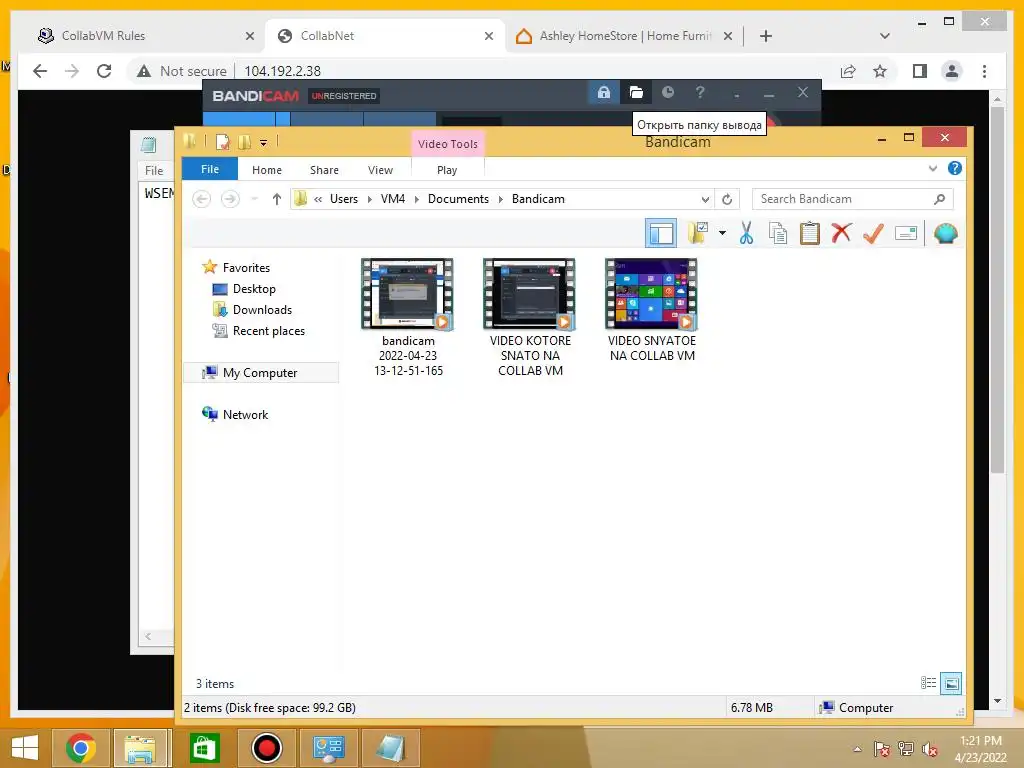
Task: Select the VIDEO SNYATOE NA COLLAB VM file
Action: pos(652,310)
